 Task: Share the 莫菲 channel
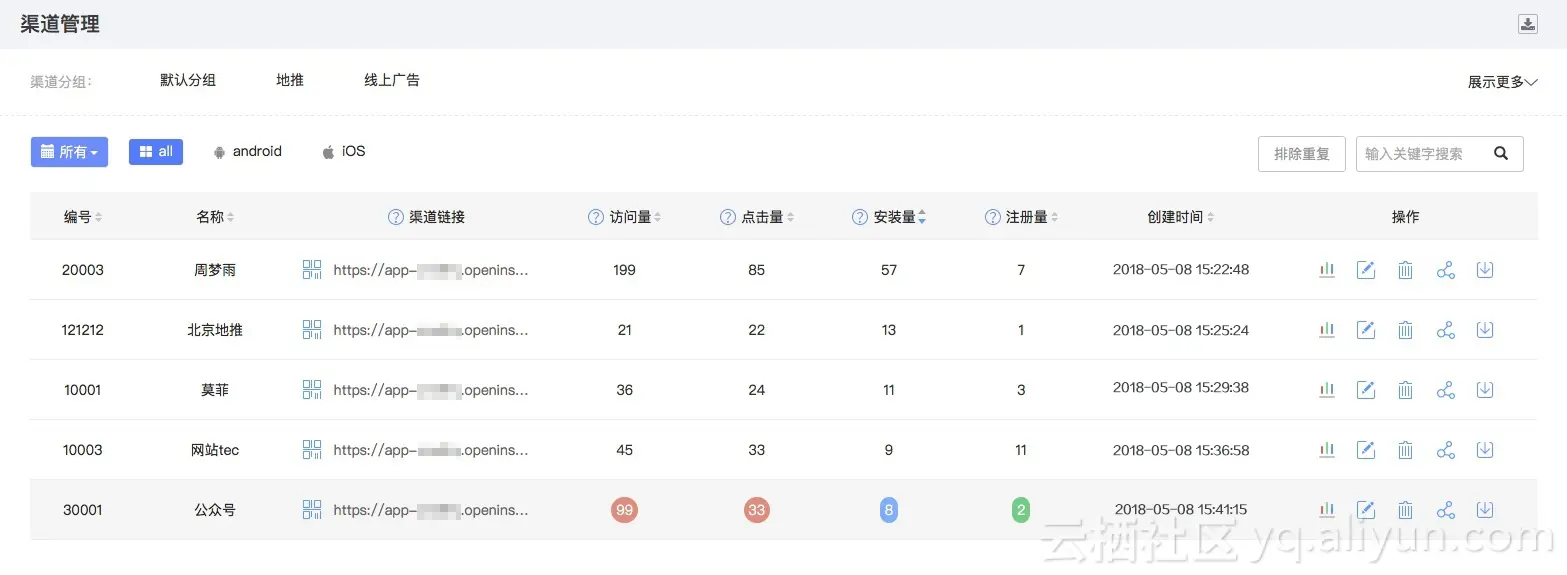point(1445,390)
